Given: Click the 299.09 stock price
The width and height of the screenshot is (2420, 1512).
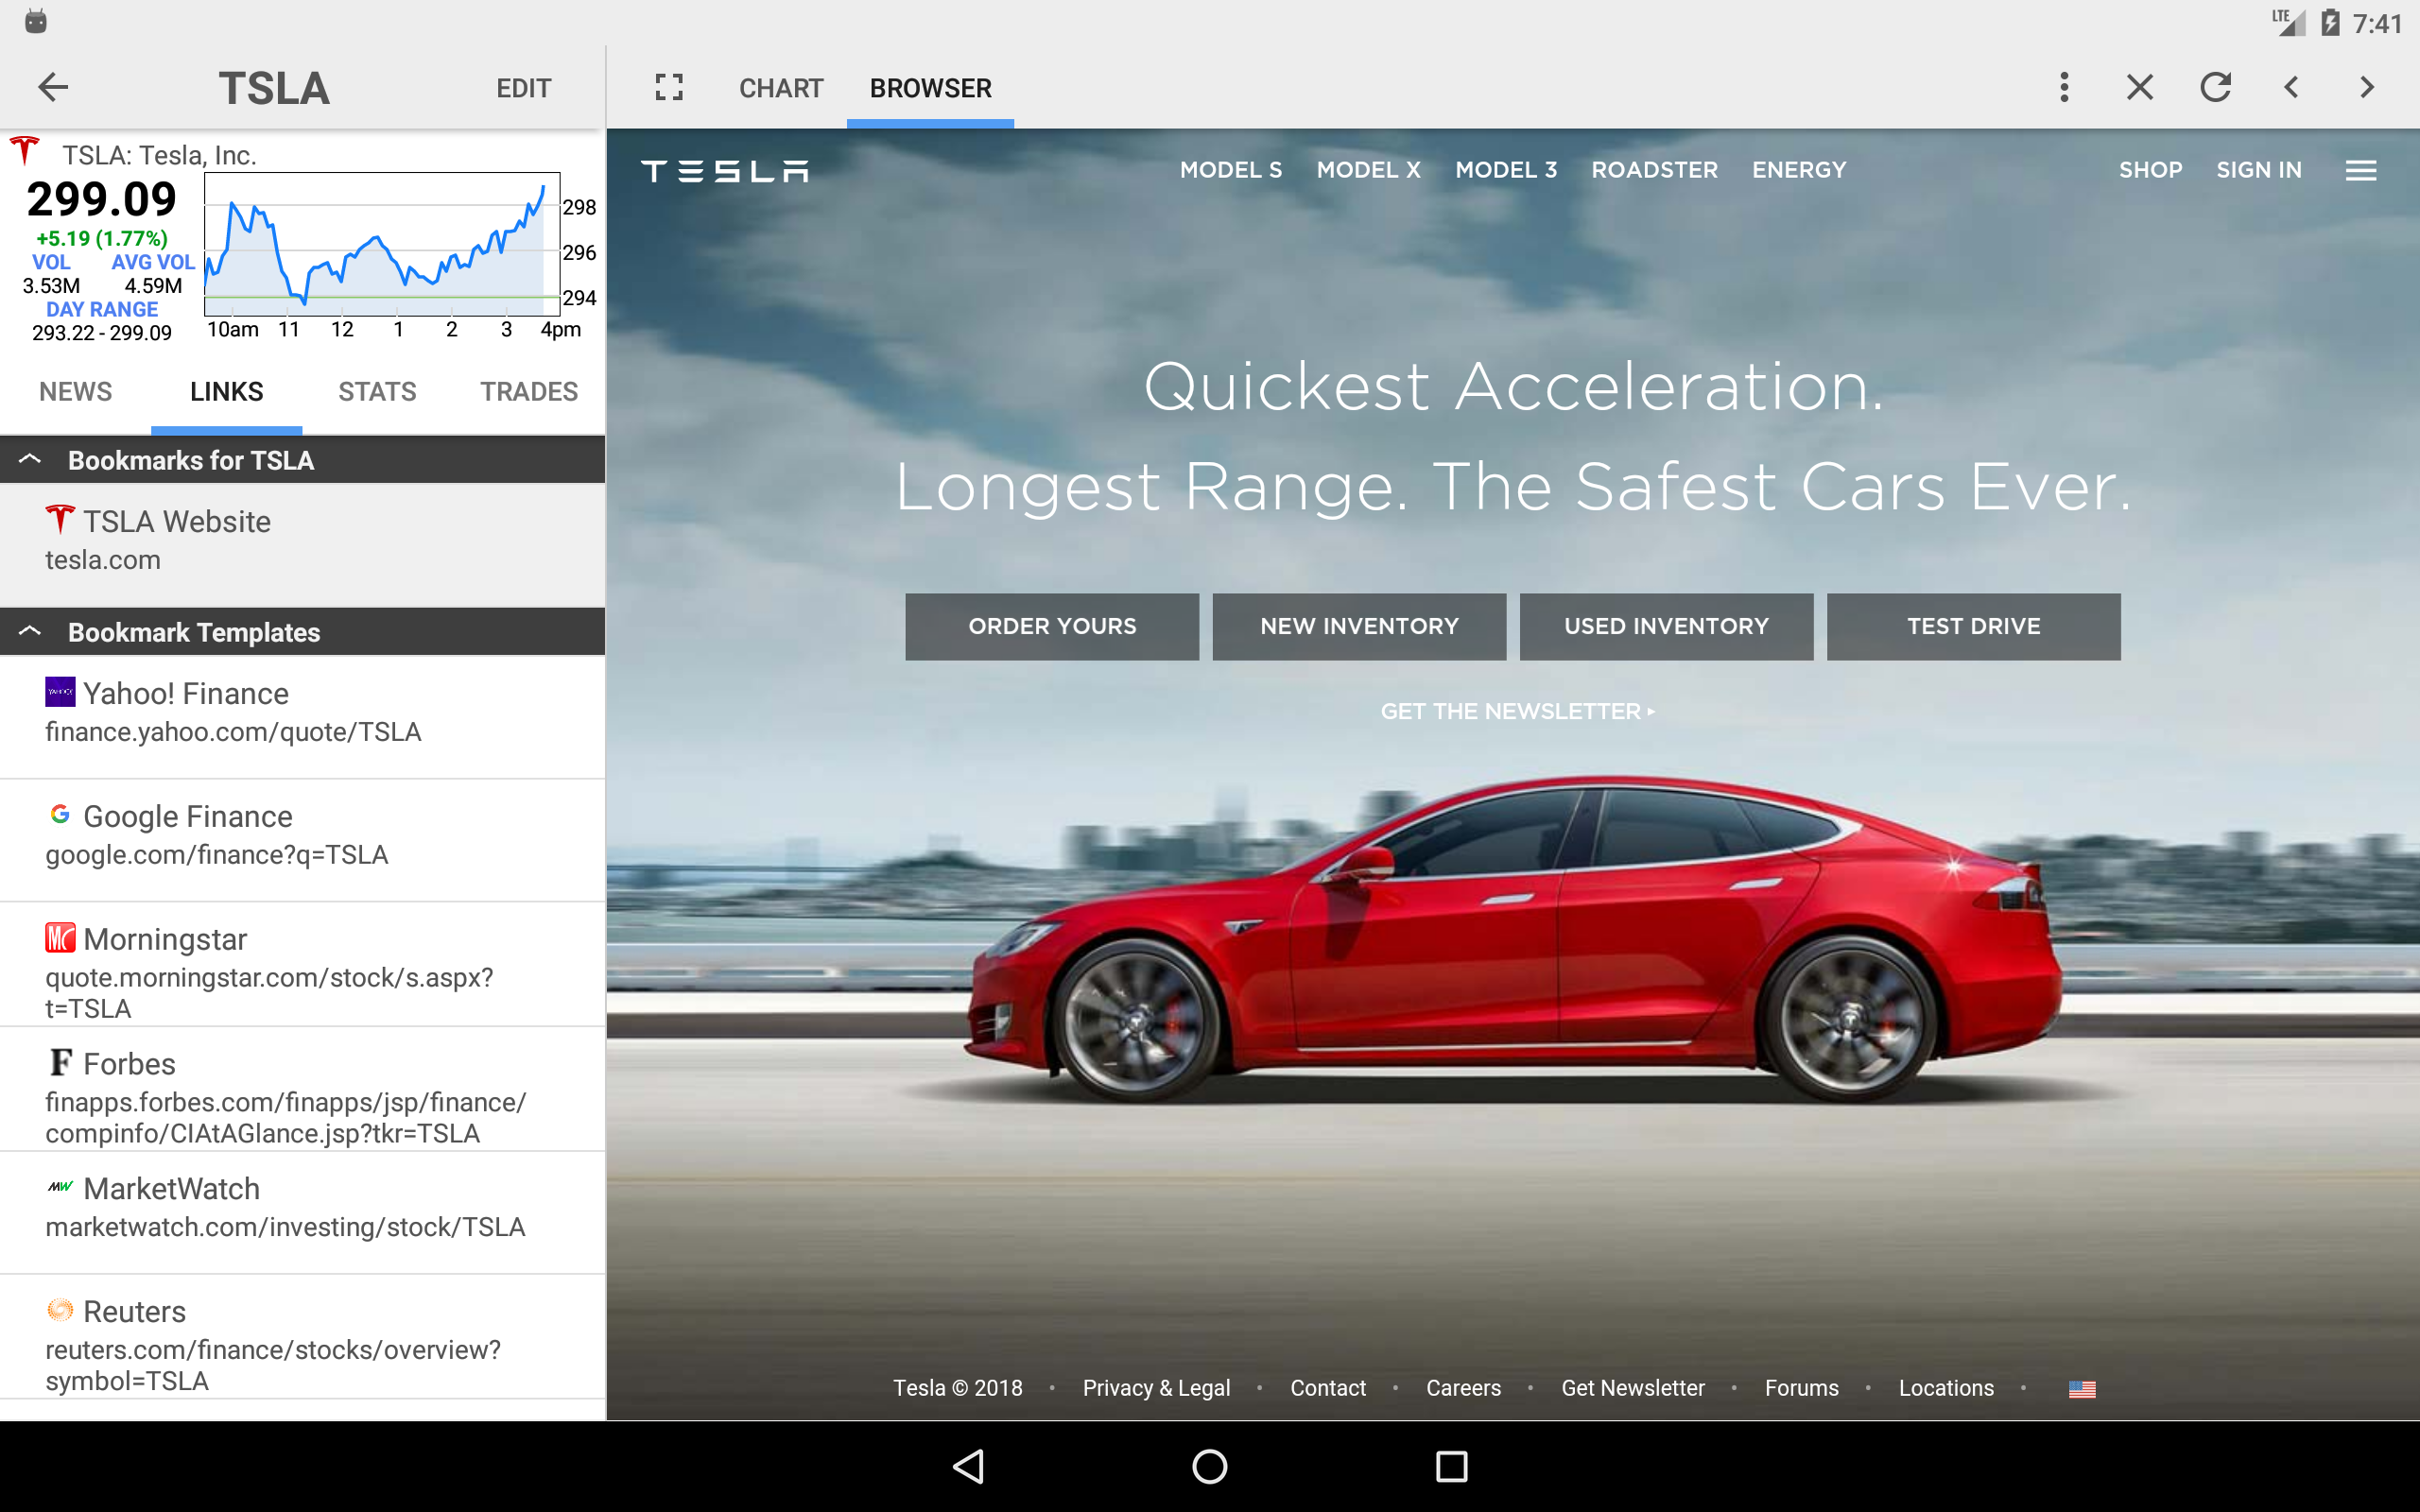Looking at the screenshot, I should (101, 199).
